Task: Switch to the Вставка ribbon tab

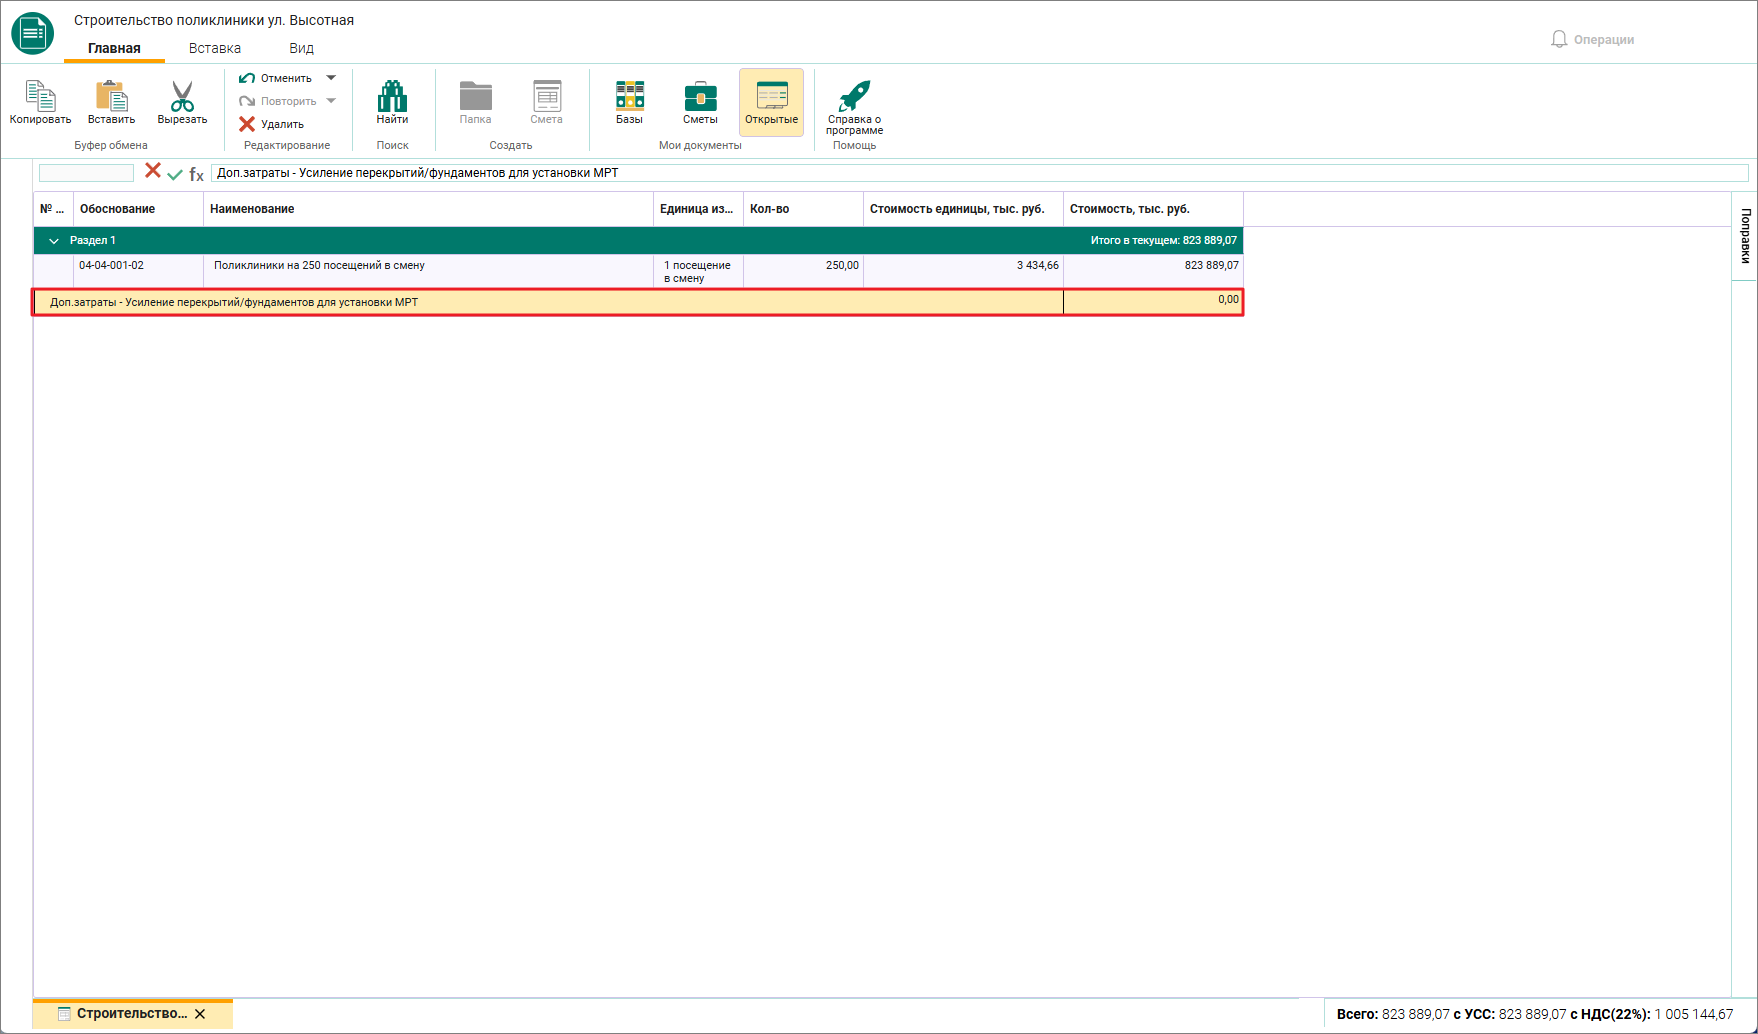Action: point(215,48)
